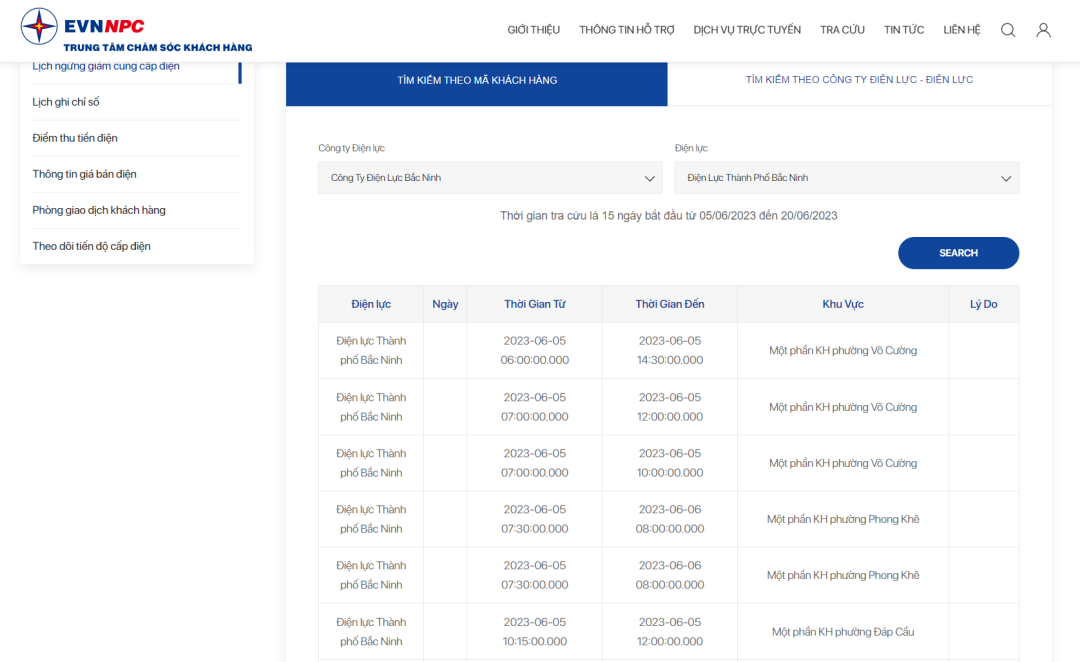Open Thông tin giá bán điện link

coord(84,174)
